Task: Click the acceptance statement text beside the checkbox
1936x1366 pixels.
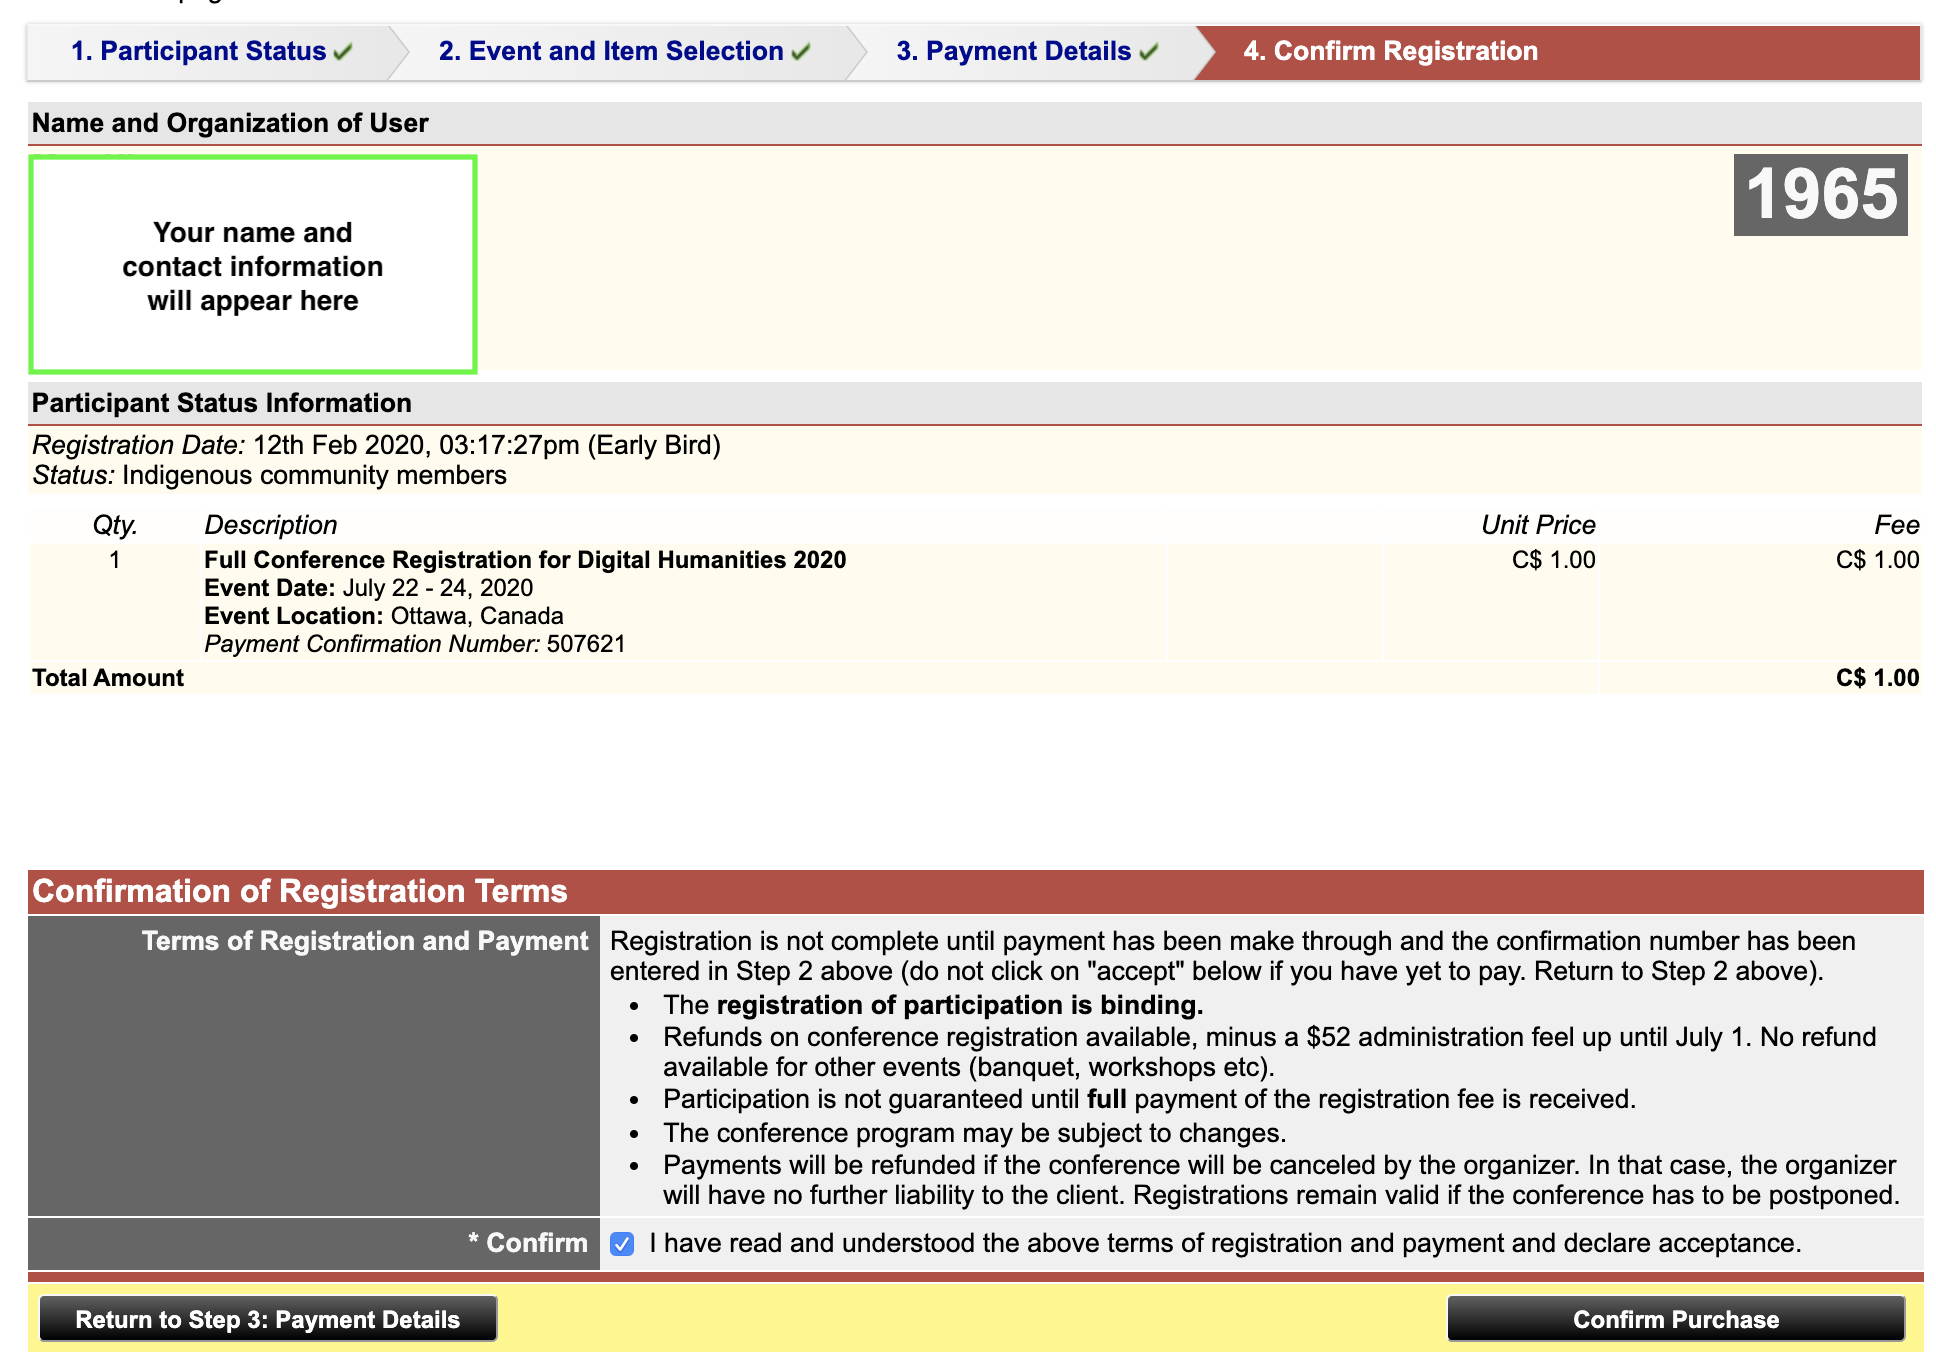Action: click(x=1225, y=1243)
